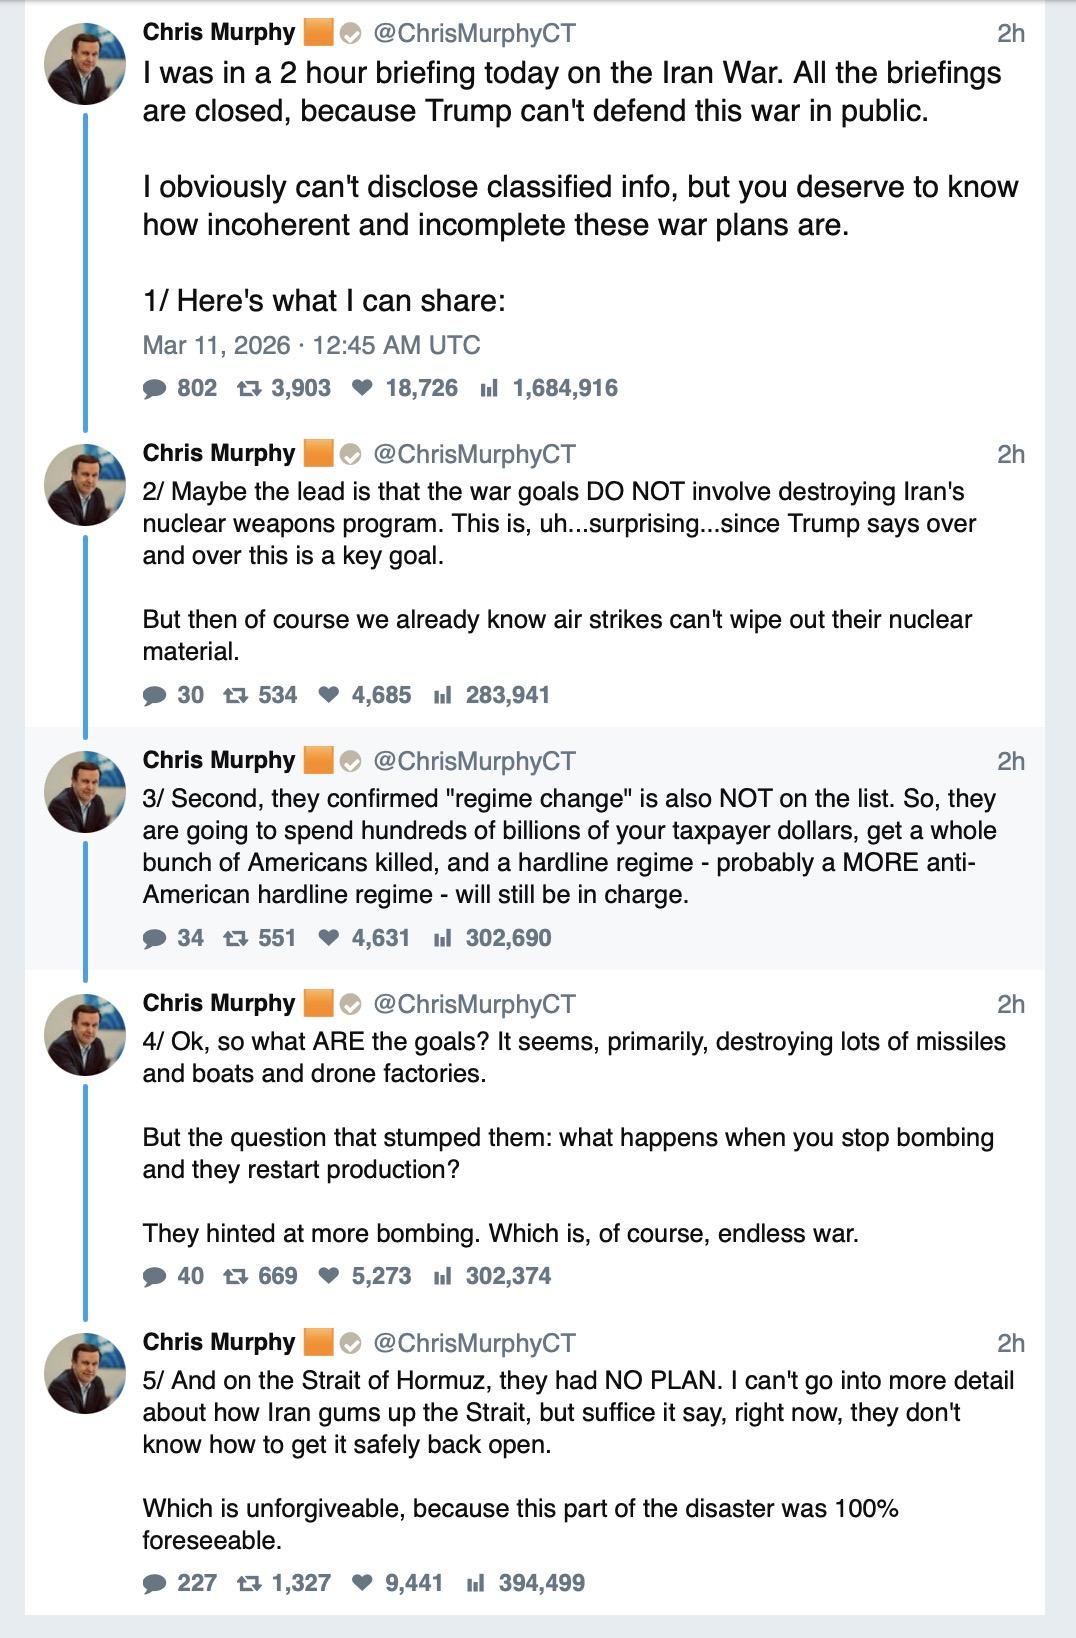The width and height of the screenshot is (1076, 1638).
Task: Retweet the tweet with 1,327 retweets
Action: point(249,1583)
